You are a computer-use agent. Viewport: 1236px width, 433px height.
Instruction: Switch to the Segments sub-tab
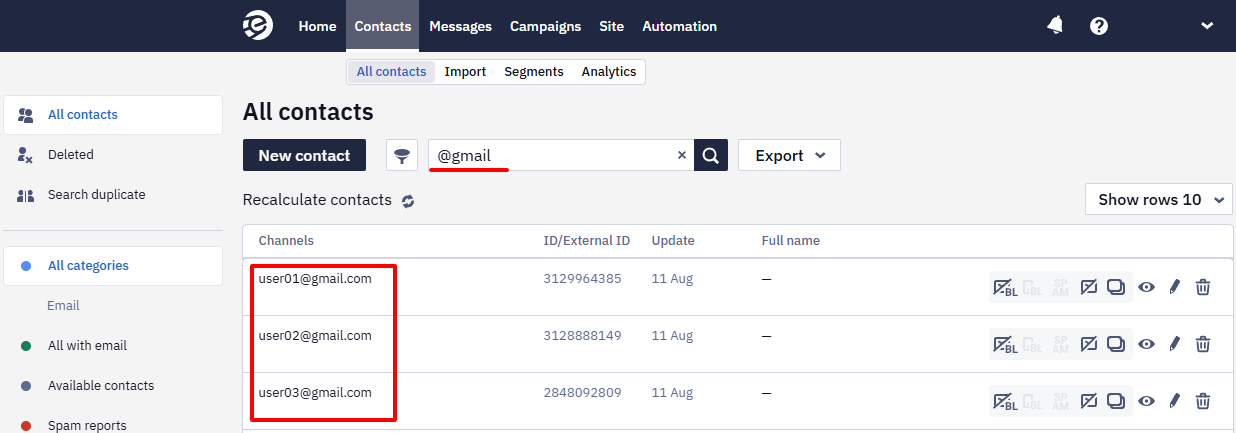pyautogui.click(x=534, y=72)
